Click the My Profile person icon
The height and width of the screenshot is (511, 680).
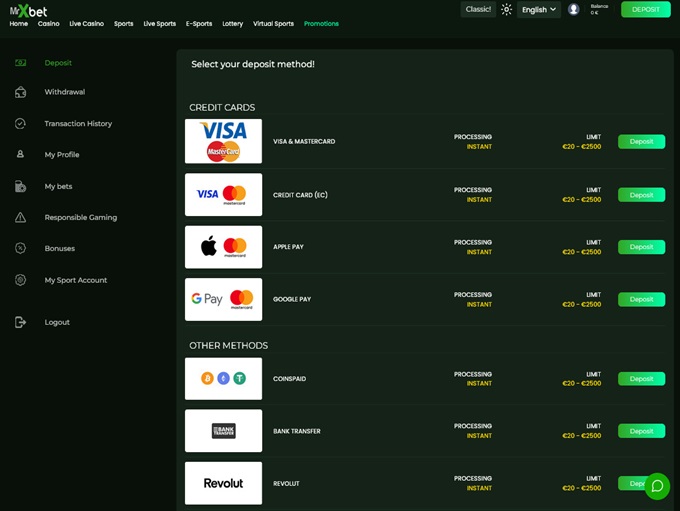(20, 155)
